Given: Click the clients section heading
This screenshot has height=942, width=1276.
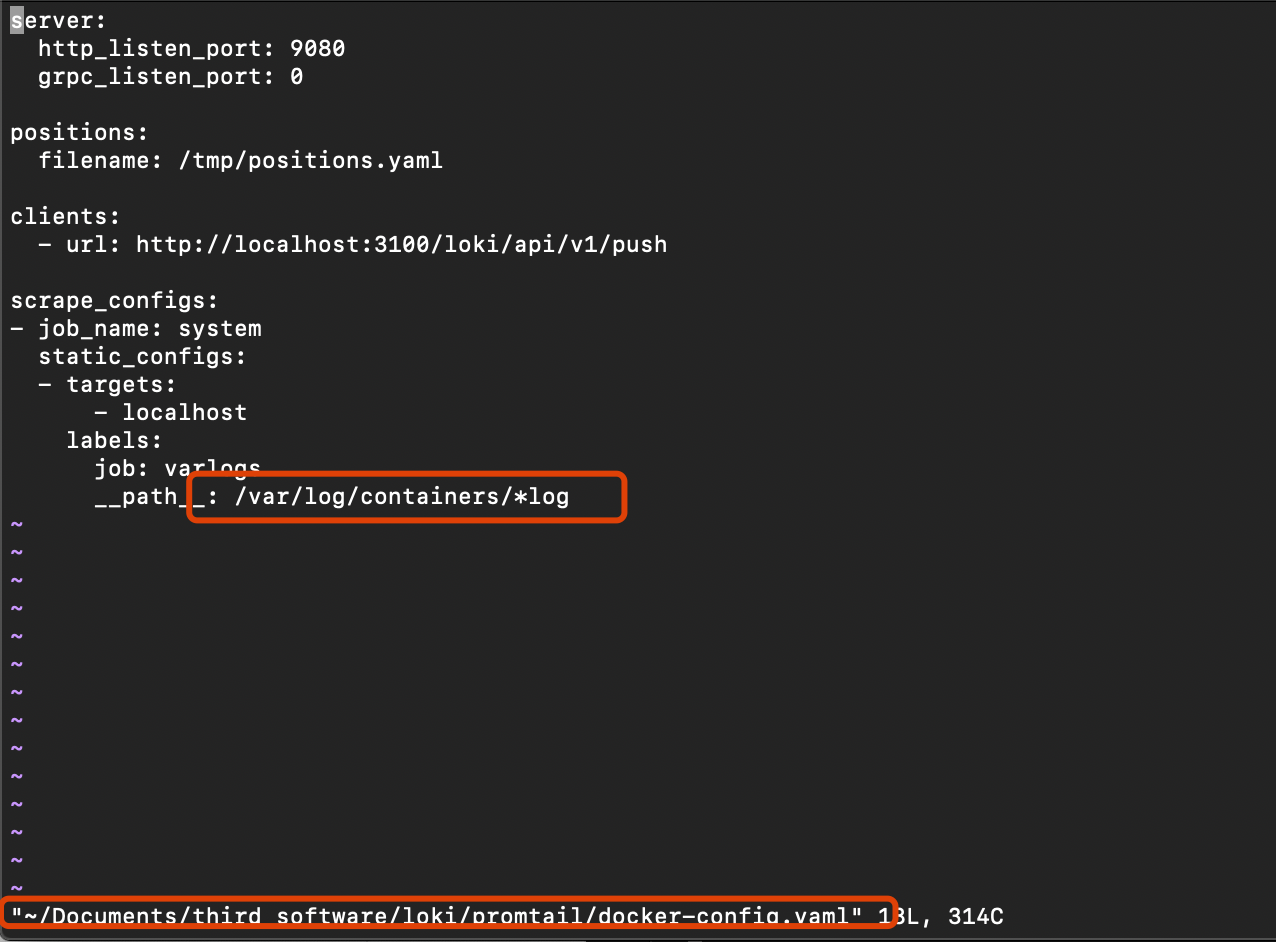Looking at the screenshot, I should click(64, 217).
